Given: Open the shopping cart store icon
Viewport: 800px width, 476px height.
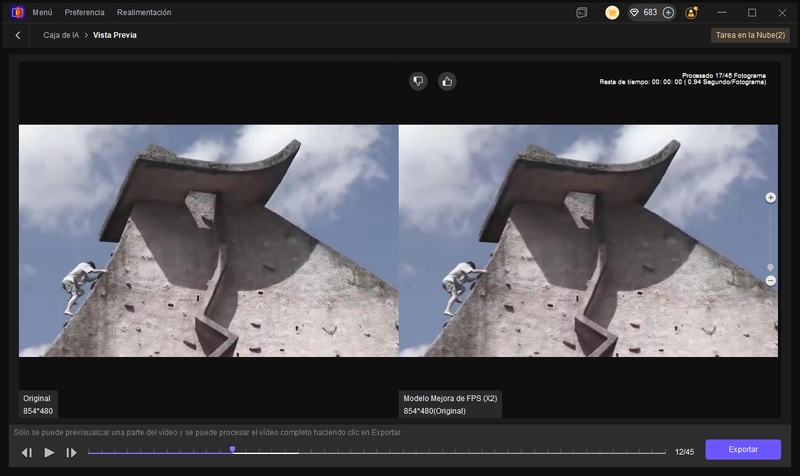Looking at the screenshot, I should 612,13.
